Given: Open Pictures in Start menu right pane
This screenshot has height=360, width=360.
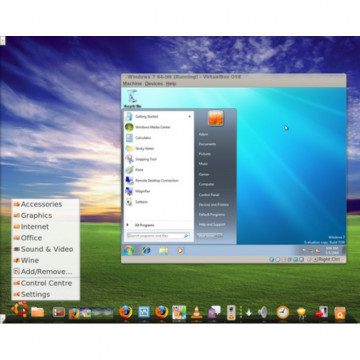Looking at the screenshot, I should 205,154.
